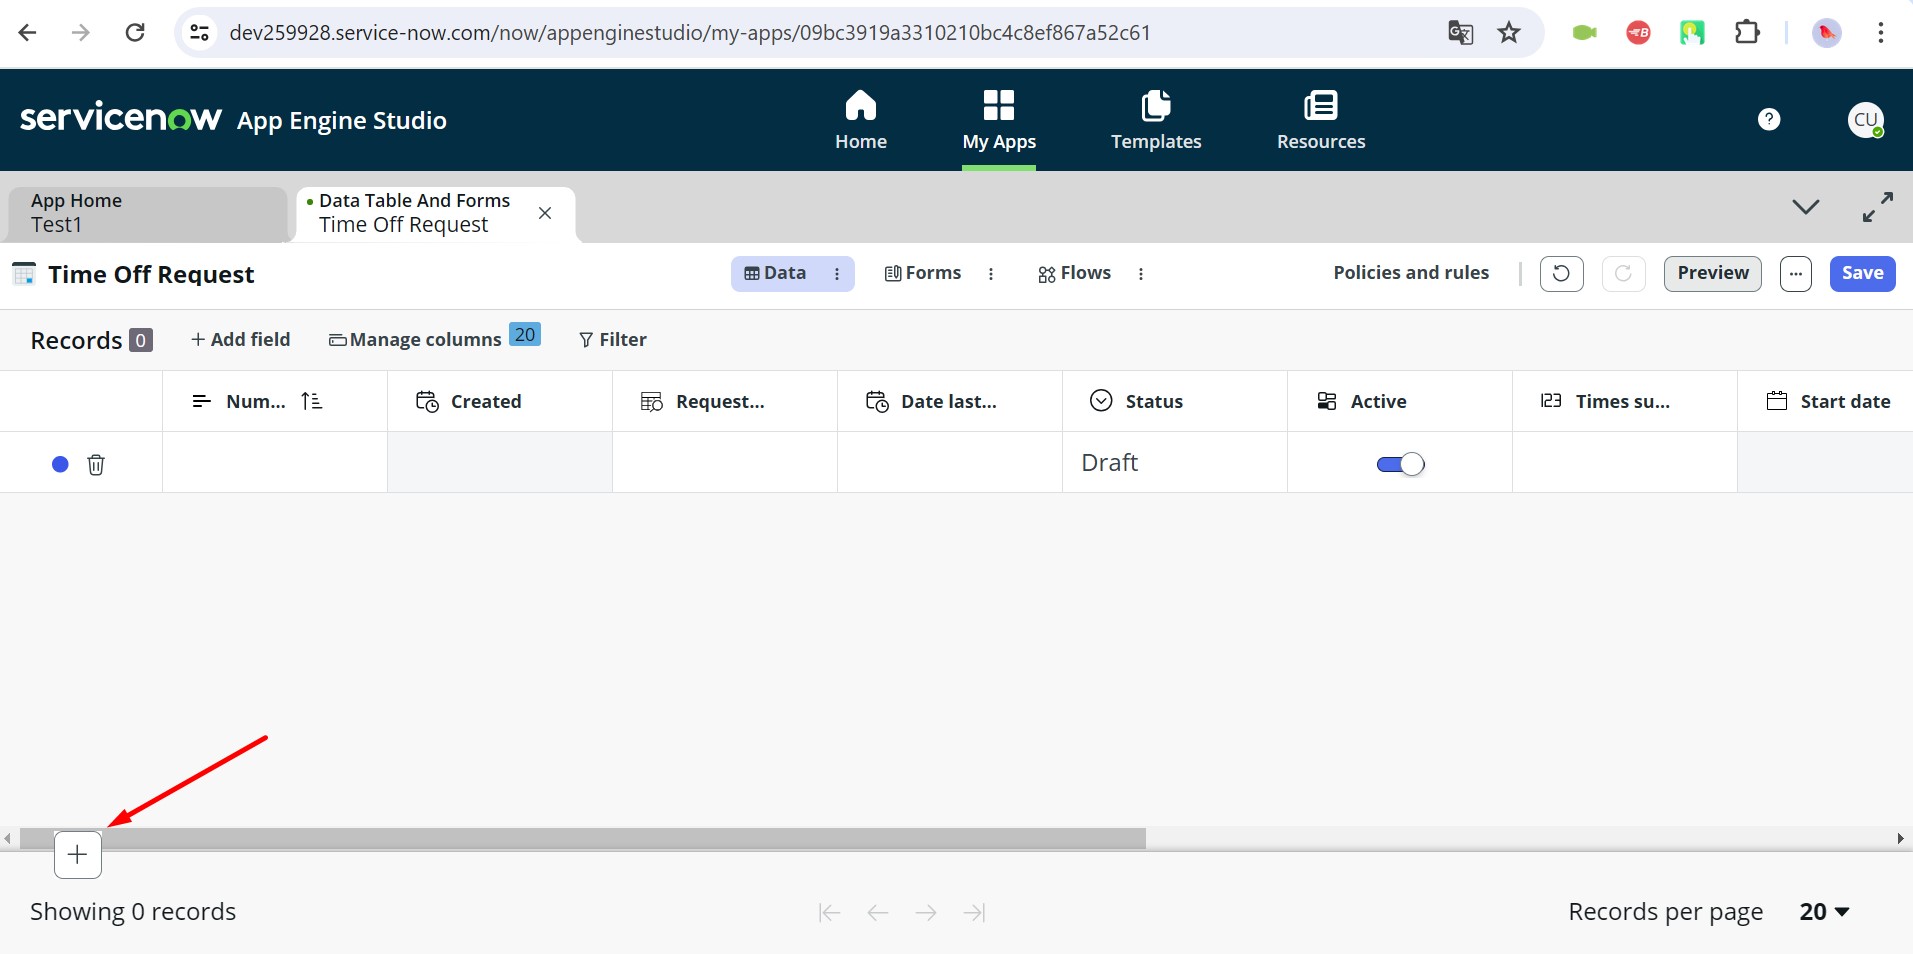Open the Flows options kebab menu
Viewport: 1913px width, 954px height.
pyautogui.click(x=1141, y=274)
